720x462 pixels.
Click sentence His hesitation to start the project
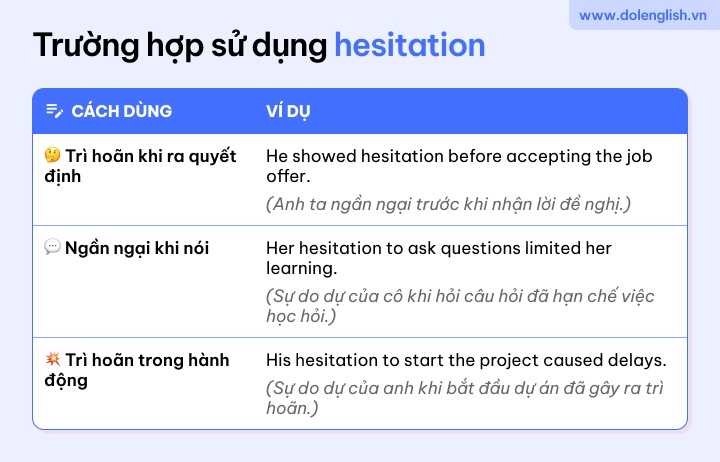(466, 360)
